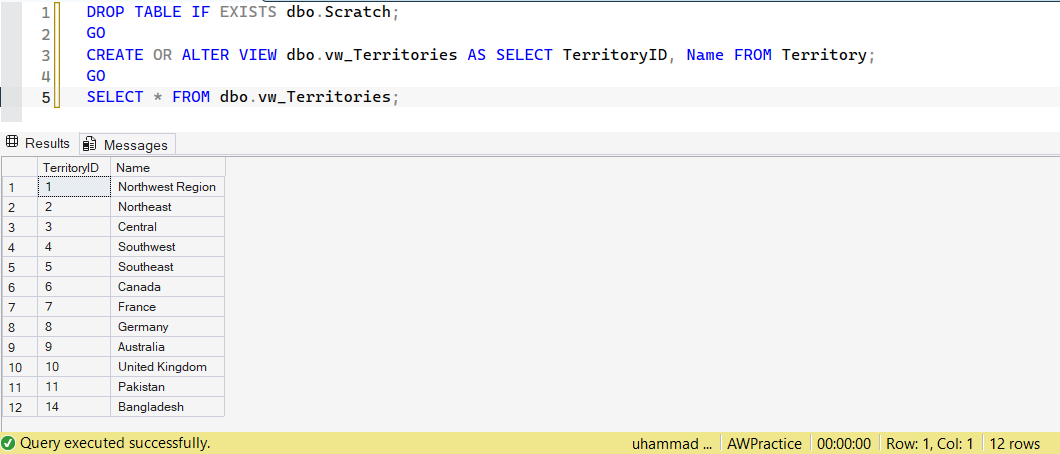Click the grid select-all corner cell
The width and height of the screenshot is (1060, 454).
(x=20, y=168)
